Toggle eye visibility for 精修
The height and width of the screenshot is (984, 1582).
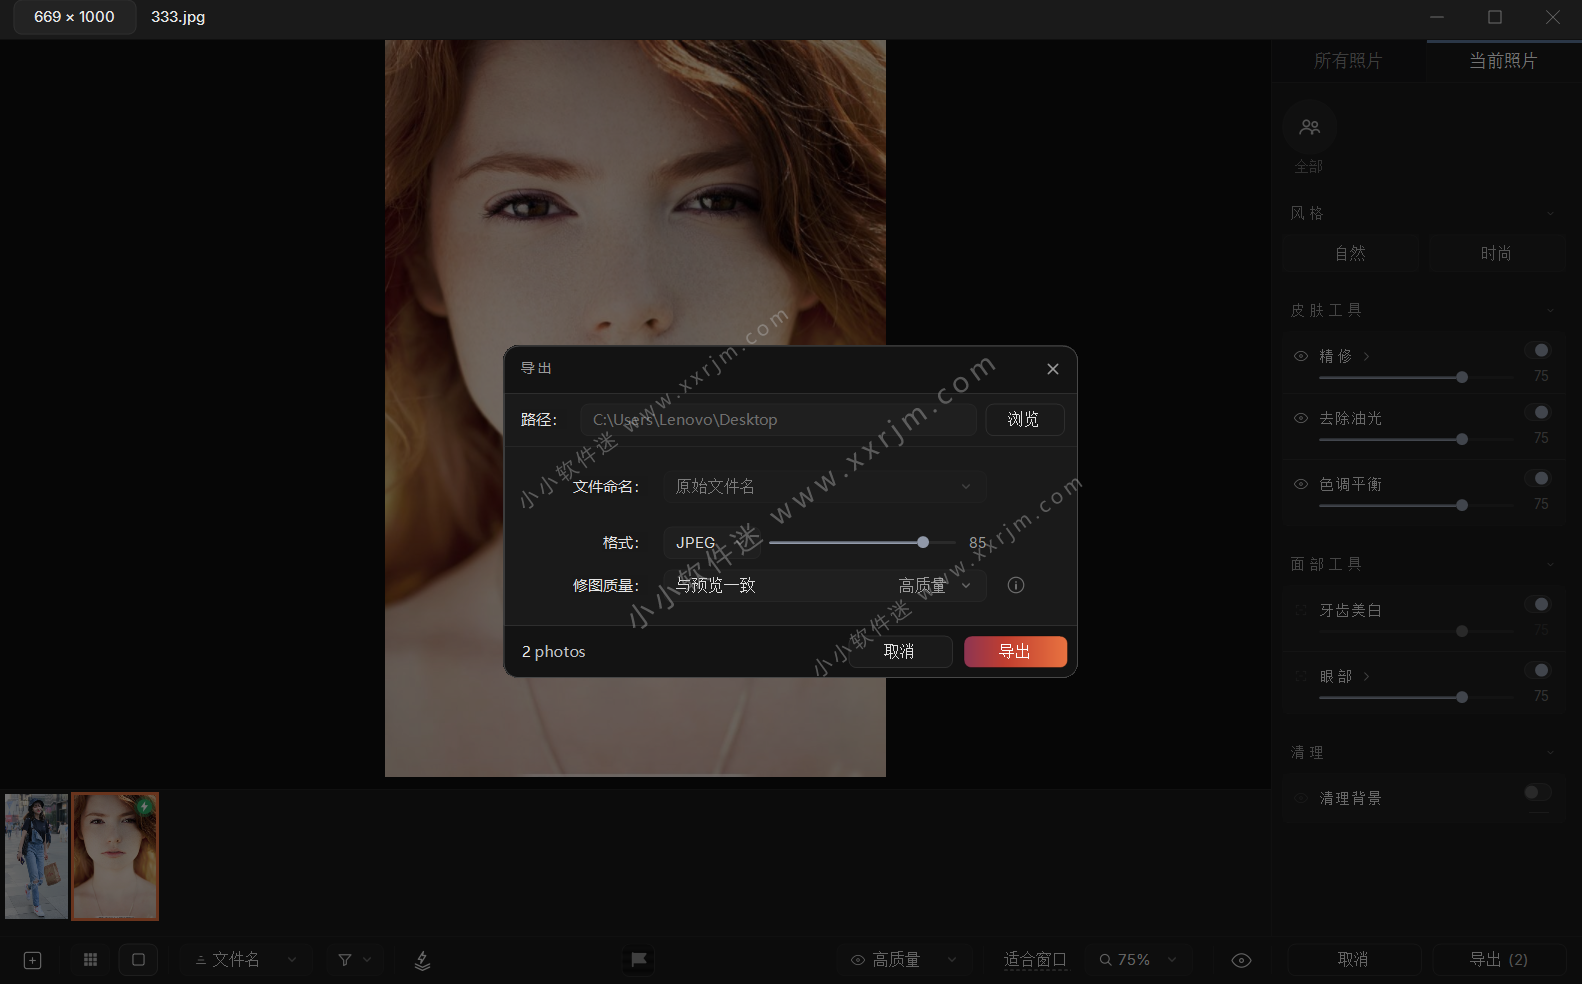pos(1301,356)
